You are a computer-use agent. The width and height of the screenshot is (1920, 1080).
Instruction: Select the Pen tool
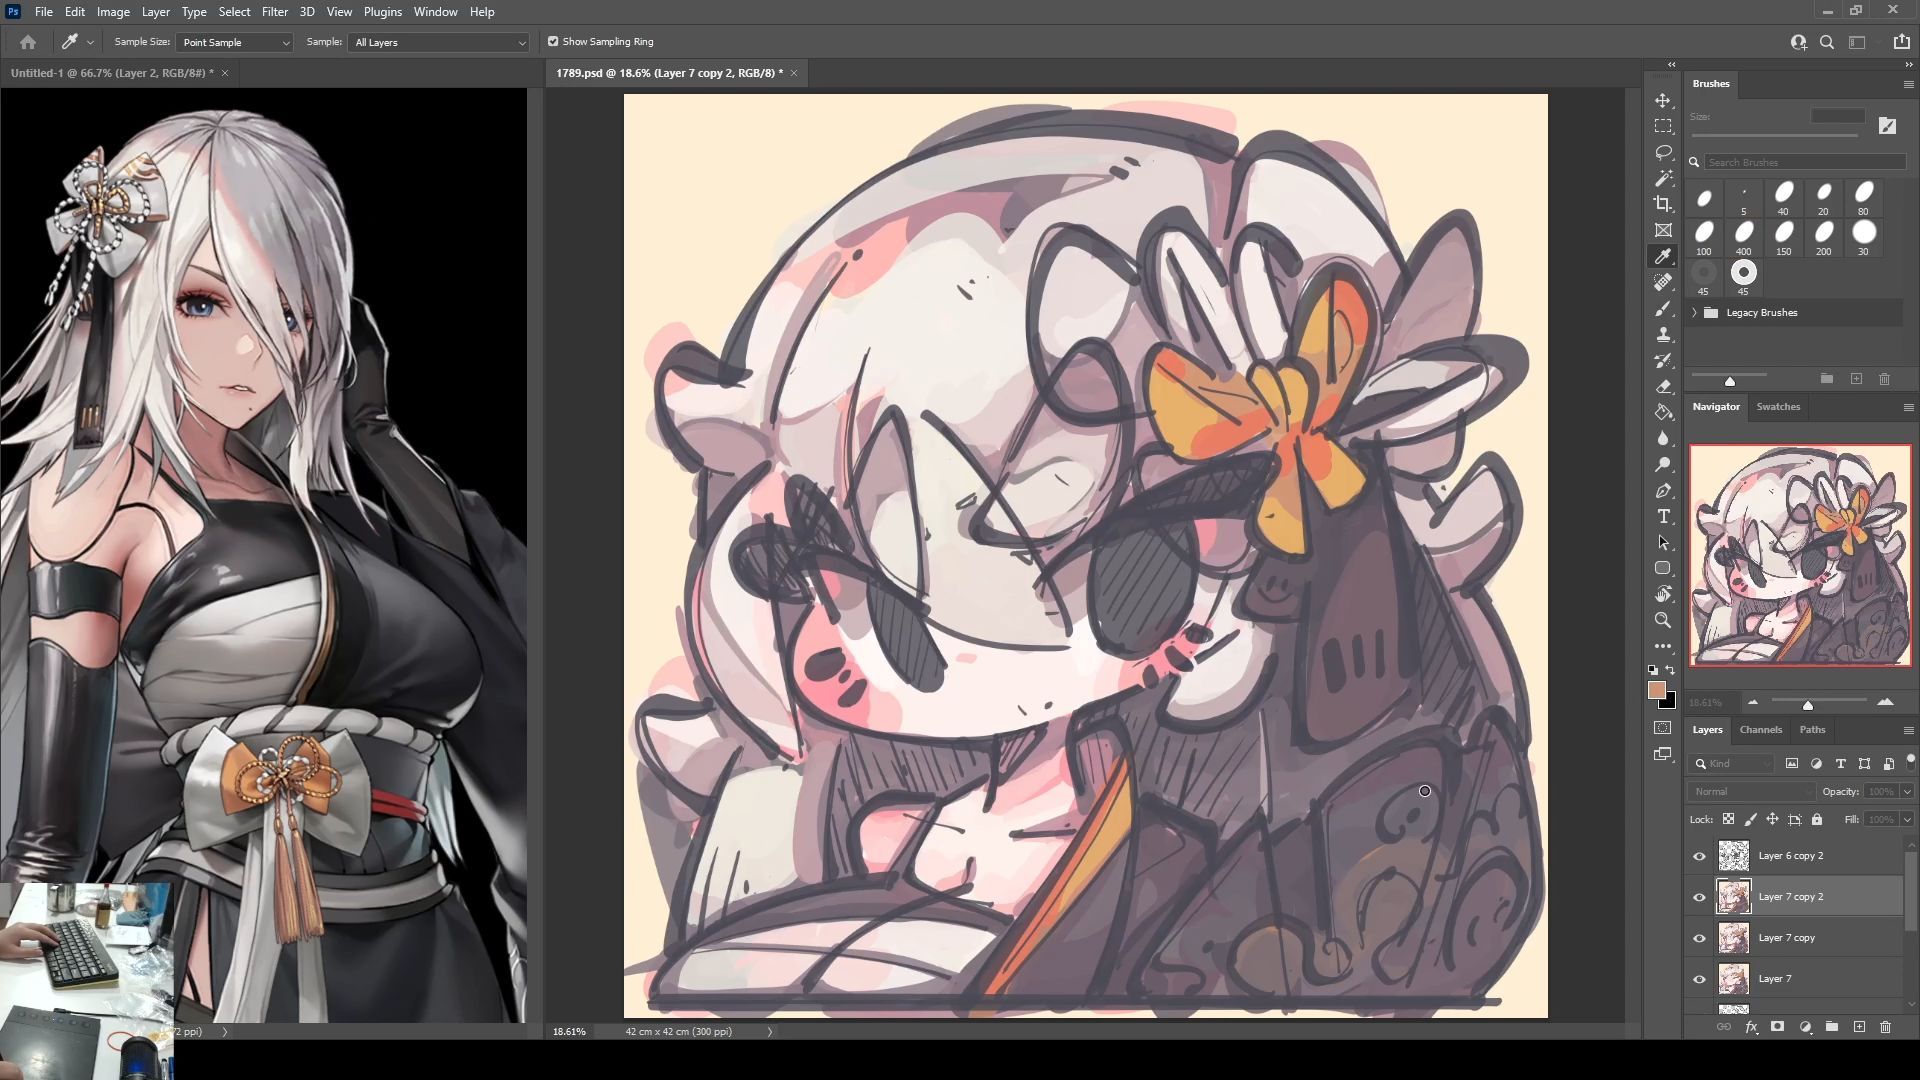click(1663, 490)
